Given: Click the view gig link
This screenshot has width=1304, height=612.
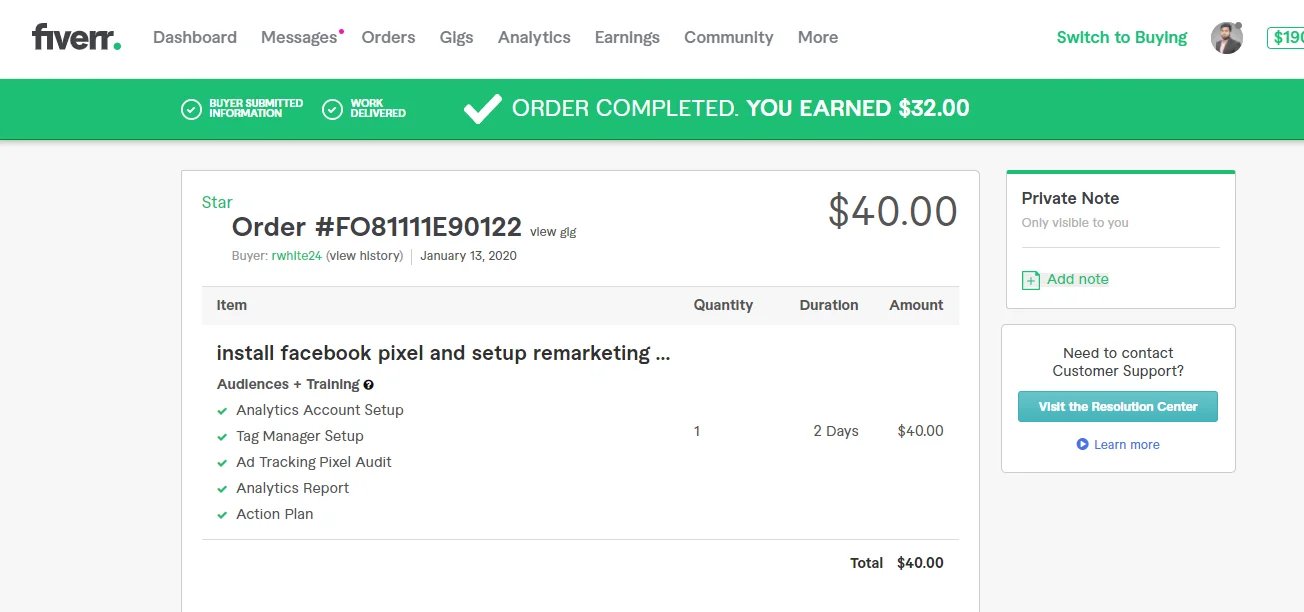Looking at the screenshot, I should click(x=553, y=232).
